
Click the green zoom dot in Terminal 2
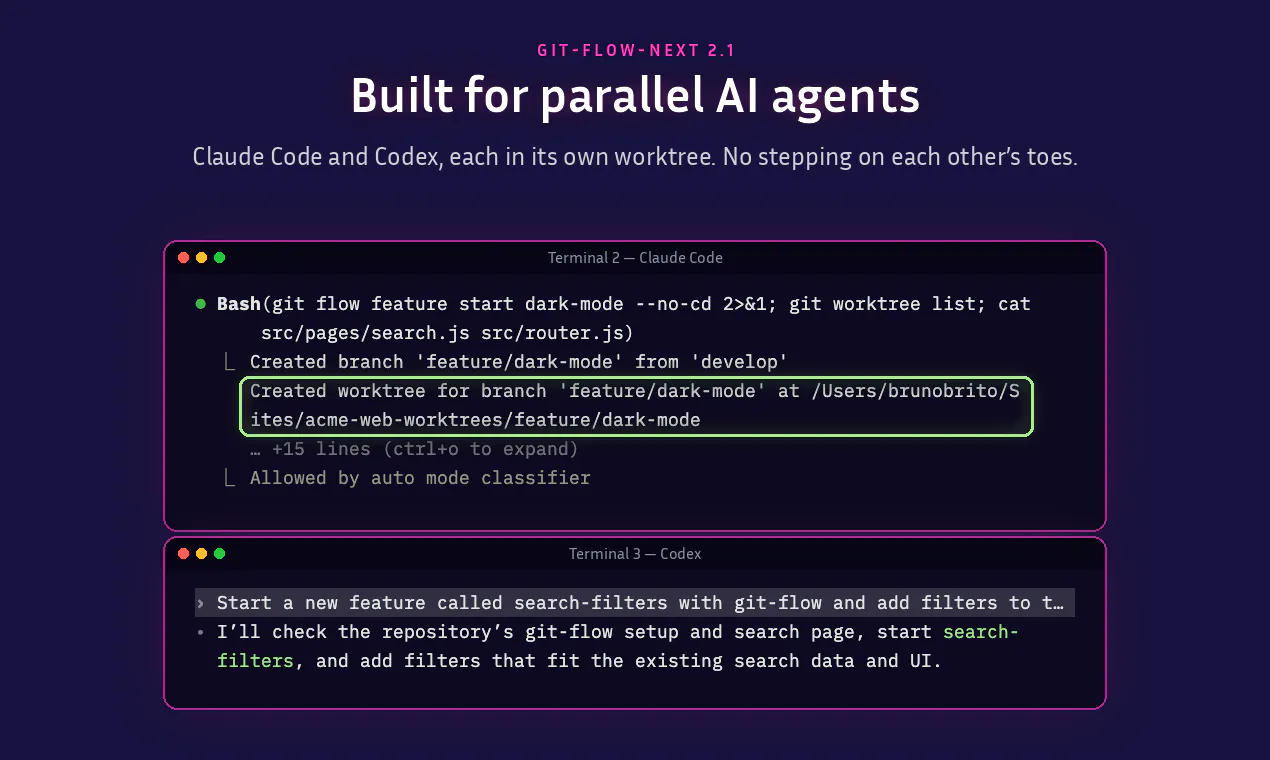220,258
